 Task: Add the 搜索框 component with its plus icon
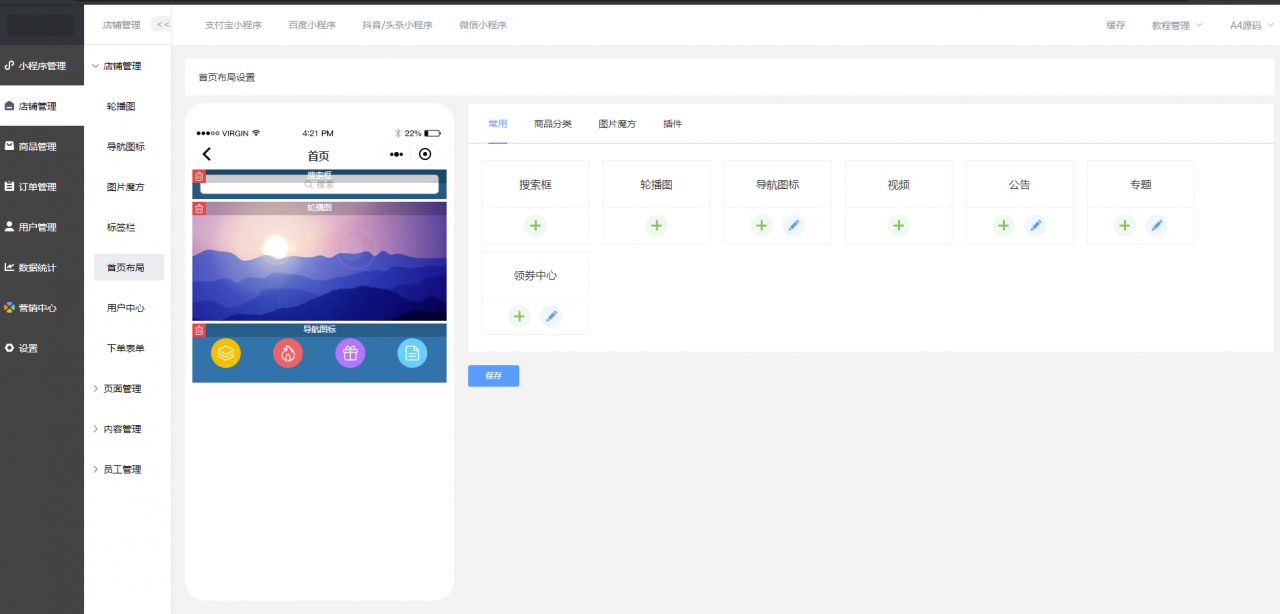click(536, 226)
